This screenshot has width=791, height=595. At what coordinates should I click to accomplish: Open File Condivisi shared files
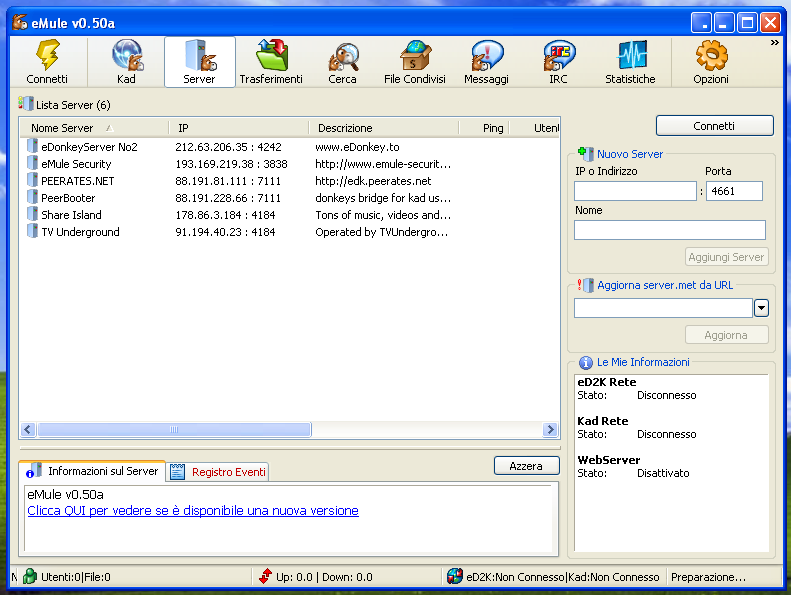pyautogui.click(x=414, y=62)
